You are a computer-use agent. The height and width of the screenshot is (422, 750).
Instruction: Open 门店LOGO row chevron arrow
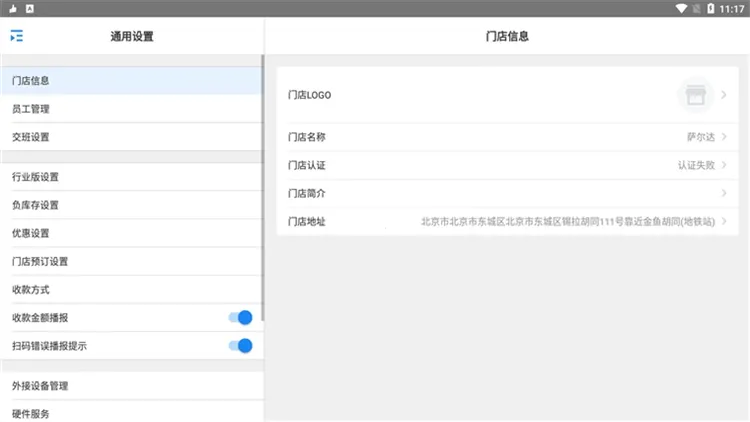724,95
